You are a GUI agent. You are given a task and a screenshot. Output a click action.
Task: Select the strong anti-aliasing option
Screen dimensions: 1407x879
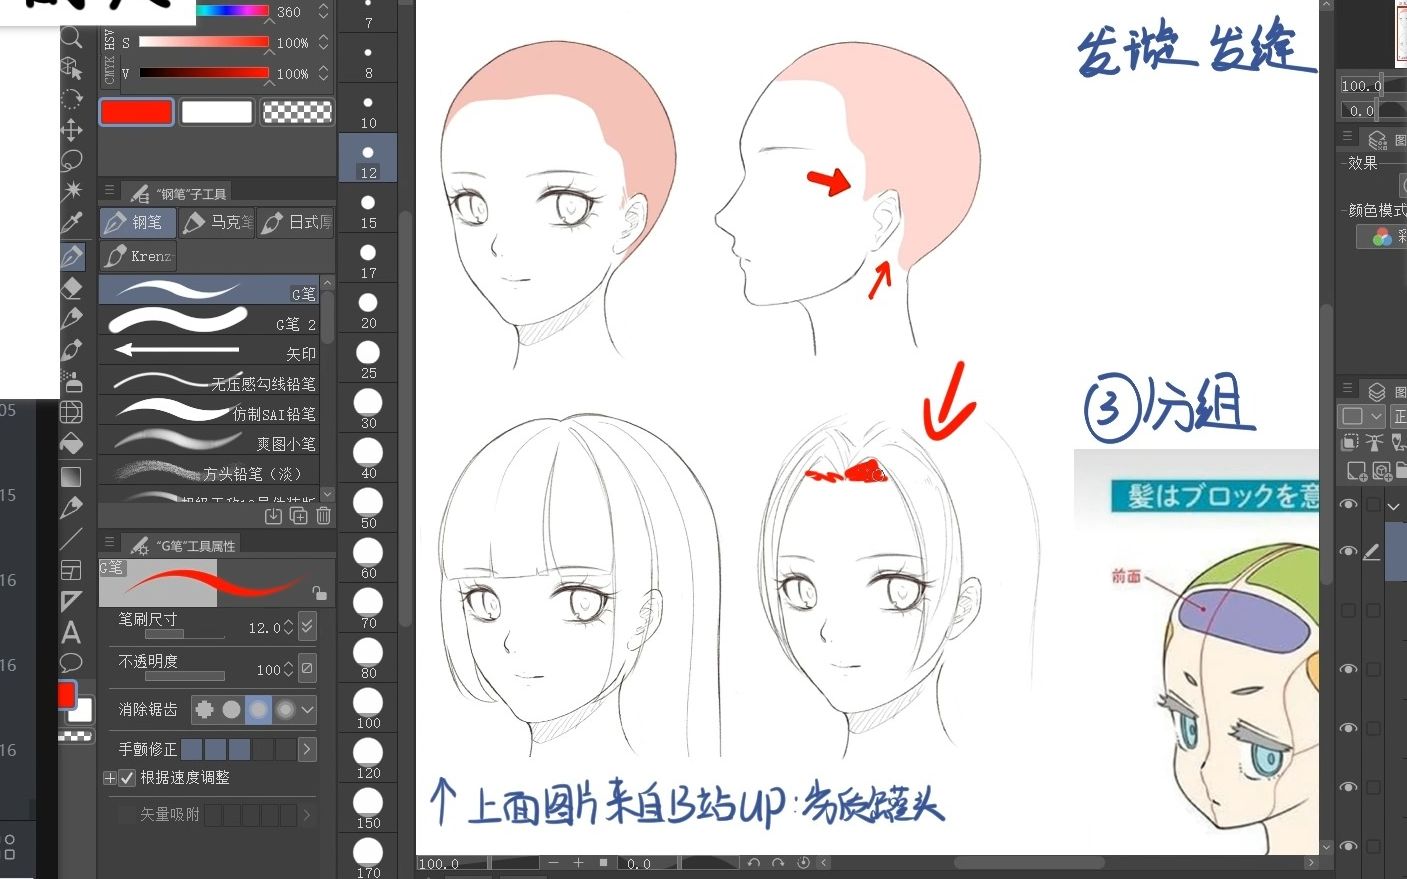tap(285, 709)
